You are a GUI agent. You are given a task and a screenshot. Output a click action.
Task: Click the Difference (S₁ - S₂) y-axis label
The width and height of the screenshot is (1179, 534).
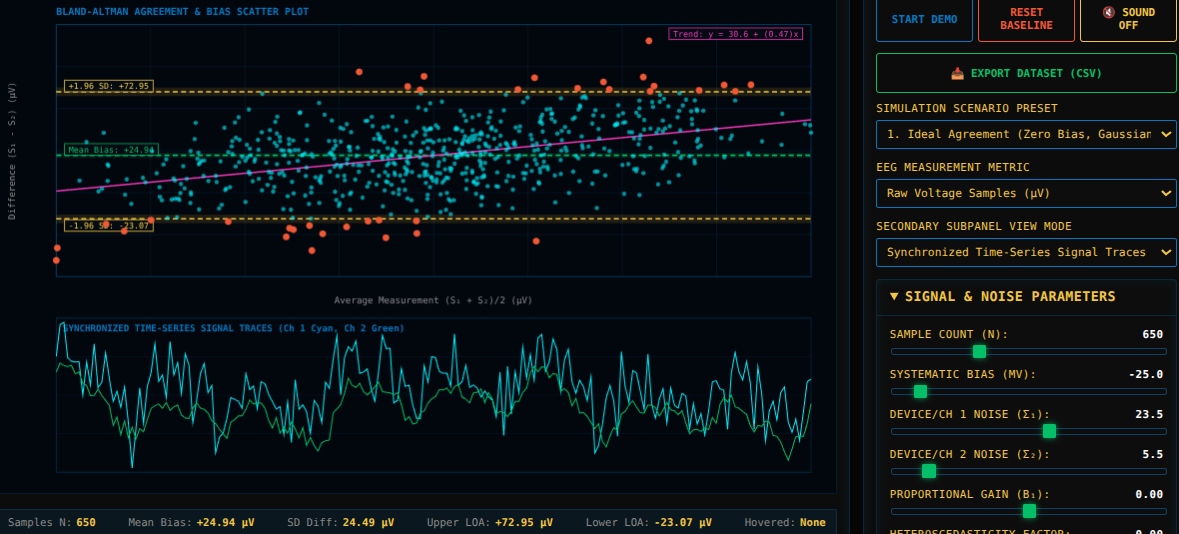(x=12, y=150)
